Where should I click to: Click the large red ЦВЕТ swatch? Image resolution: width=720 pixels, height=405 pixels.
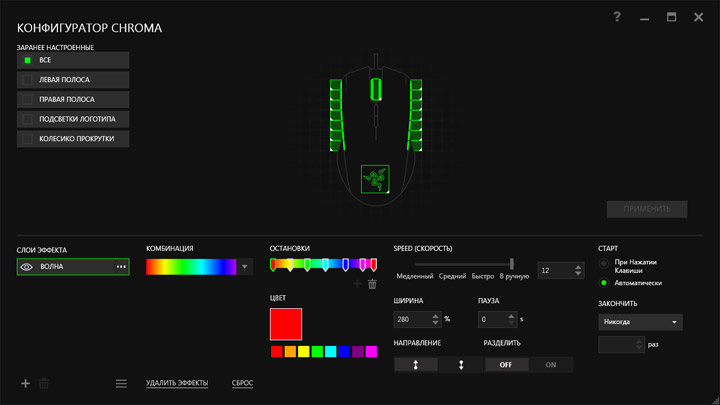point(286,324)
